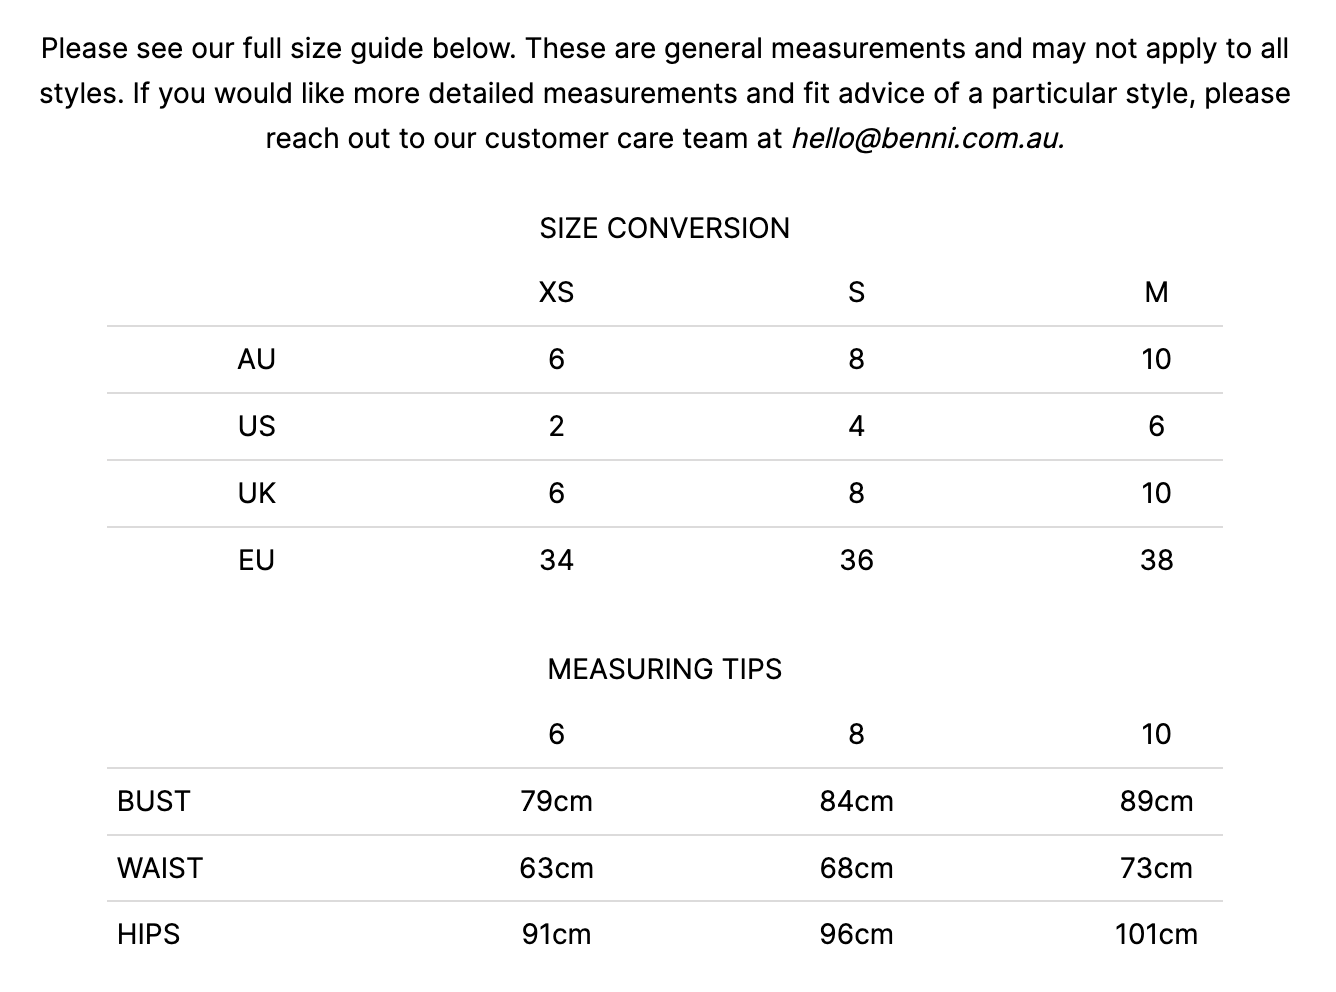The image size is (1336, 992).
Task: Click the UK row label
Action: (x=256, y=493)
